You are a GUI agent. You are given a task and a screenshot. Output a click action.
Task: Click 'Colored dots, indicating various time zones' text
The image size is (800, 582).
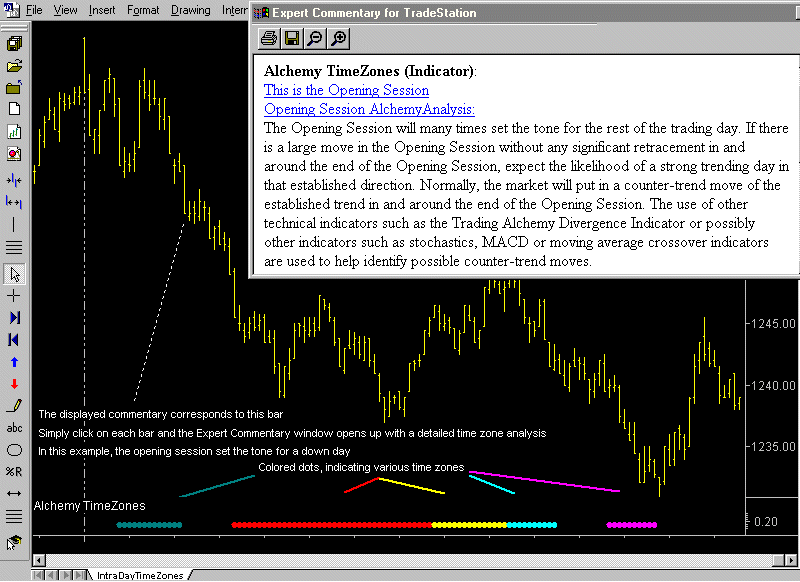361,467
